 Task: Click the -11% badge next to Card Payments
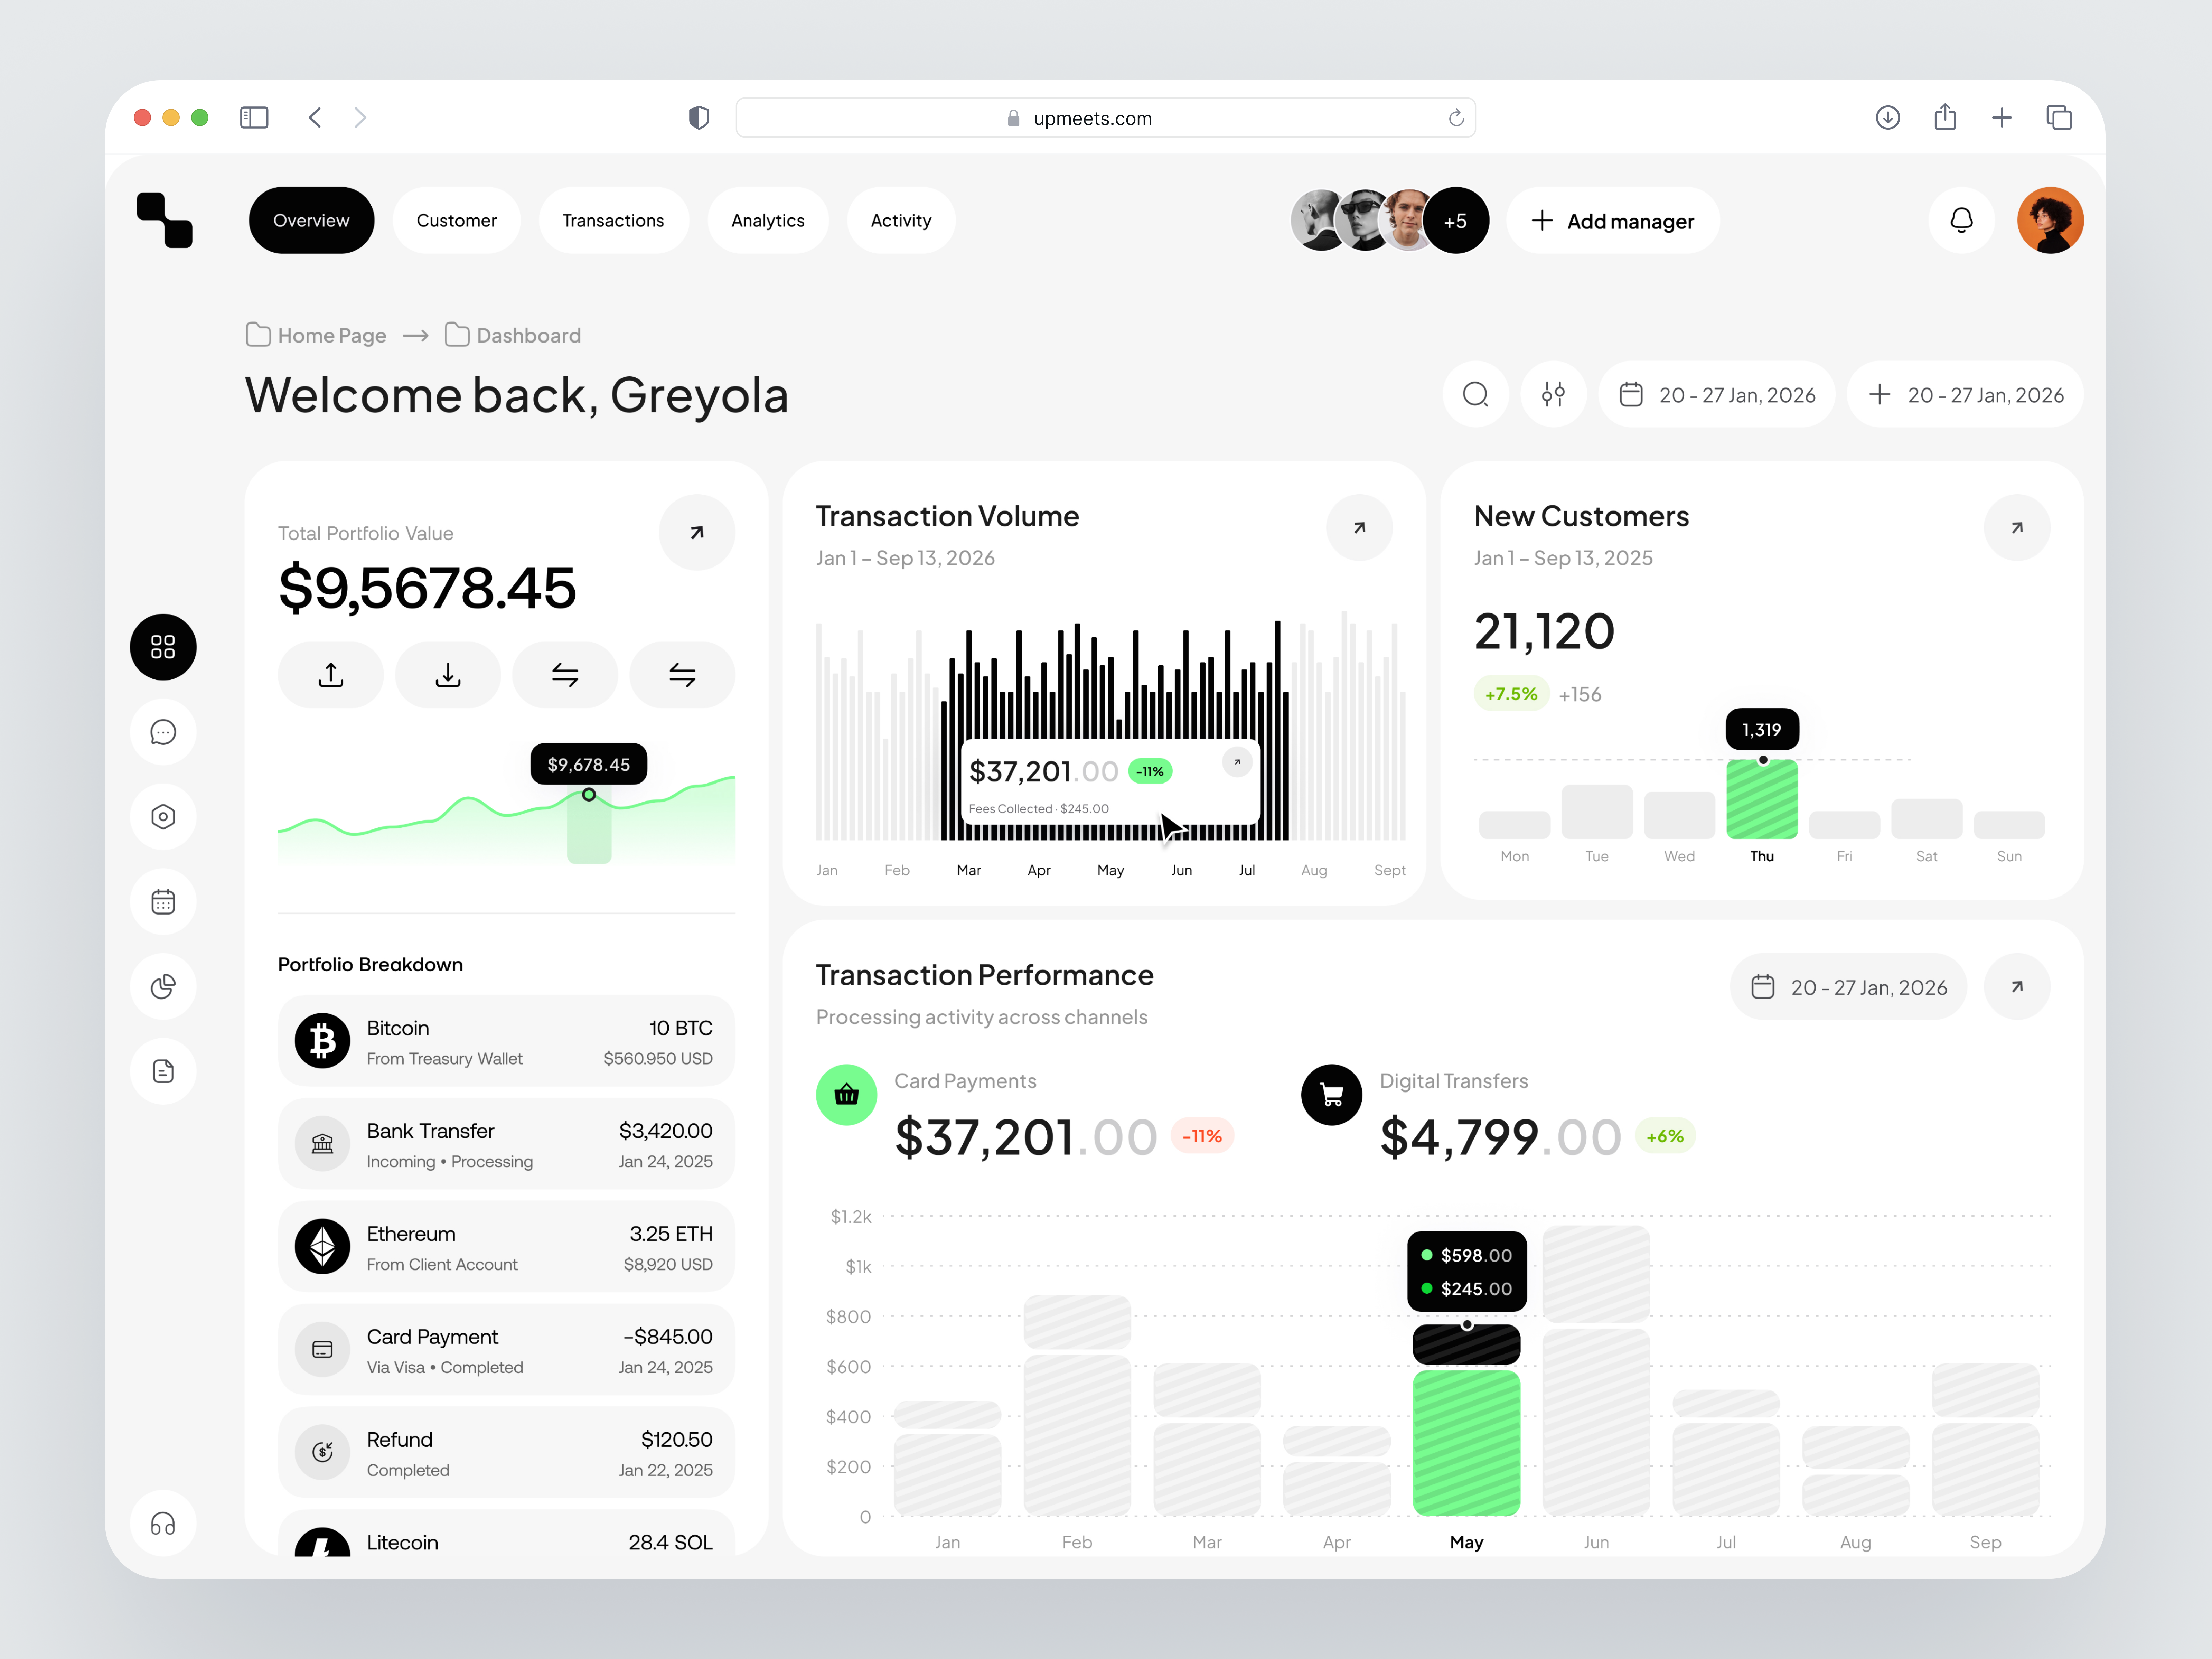tap(1202, 1136)
